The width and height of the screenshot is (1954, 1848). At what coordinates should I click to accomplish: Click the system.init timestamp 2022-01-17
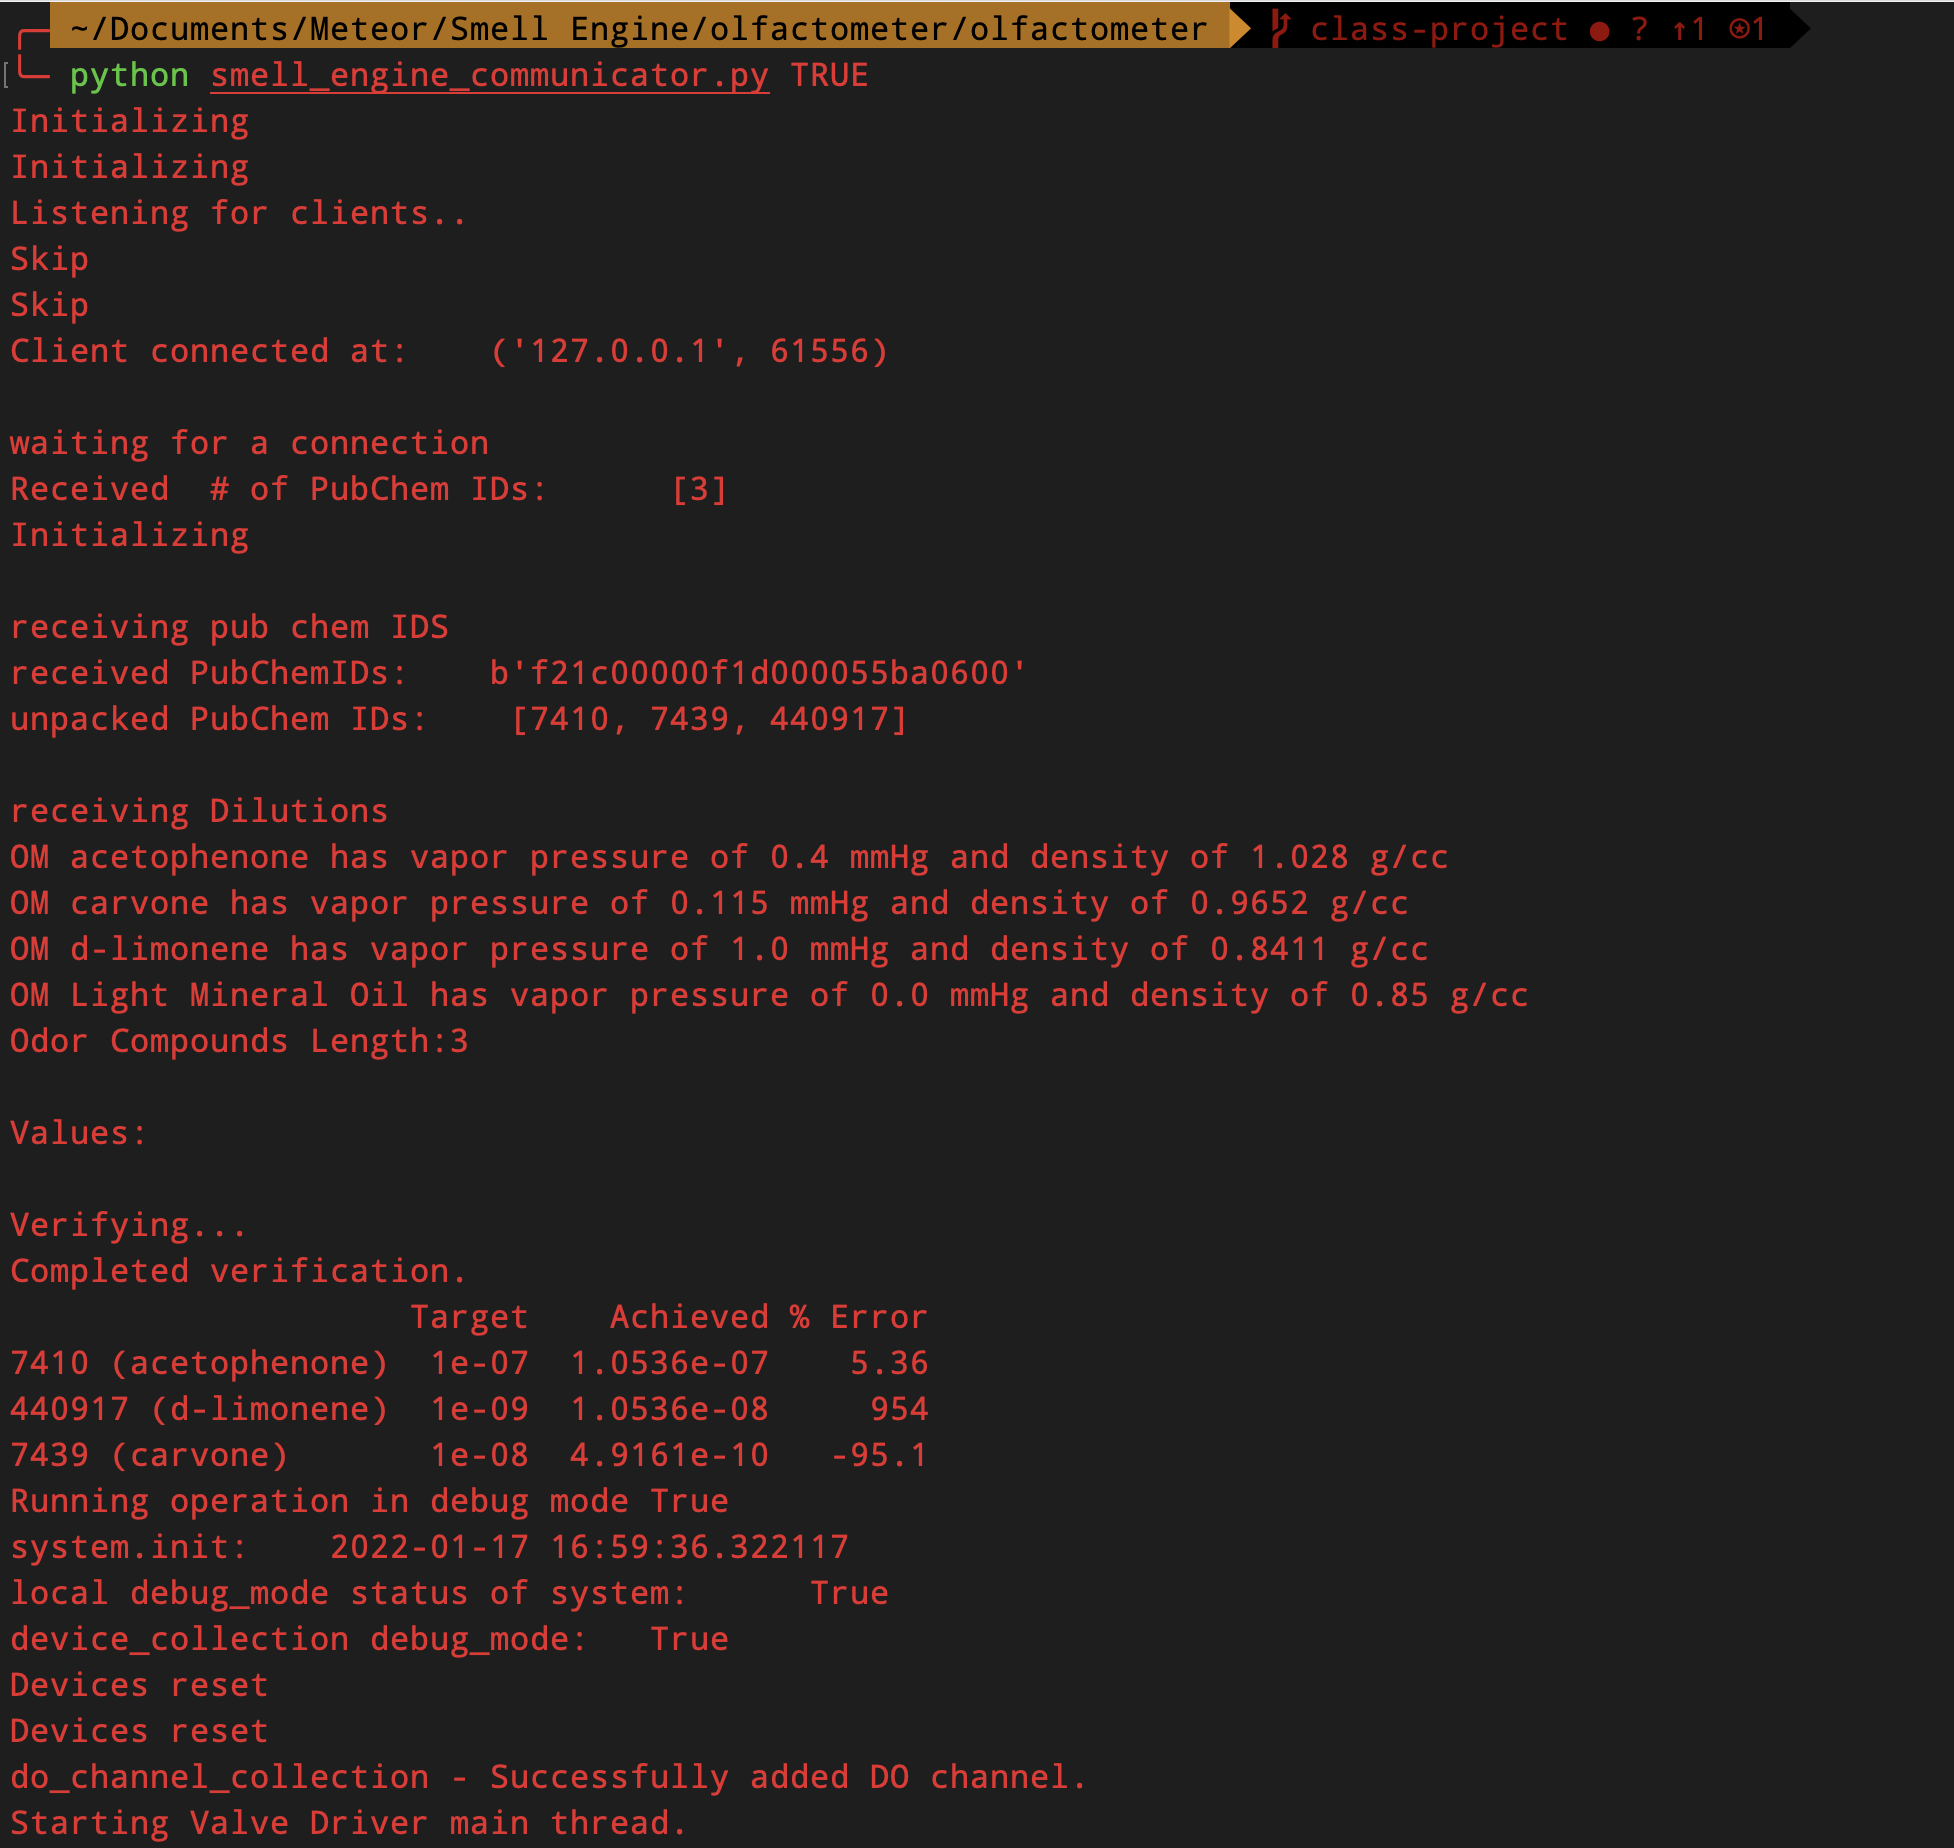pyautogui.click(x=429, y=1547)
